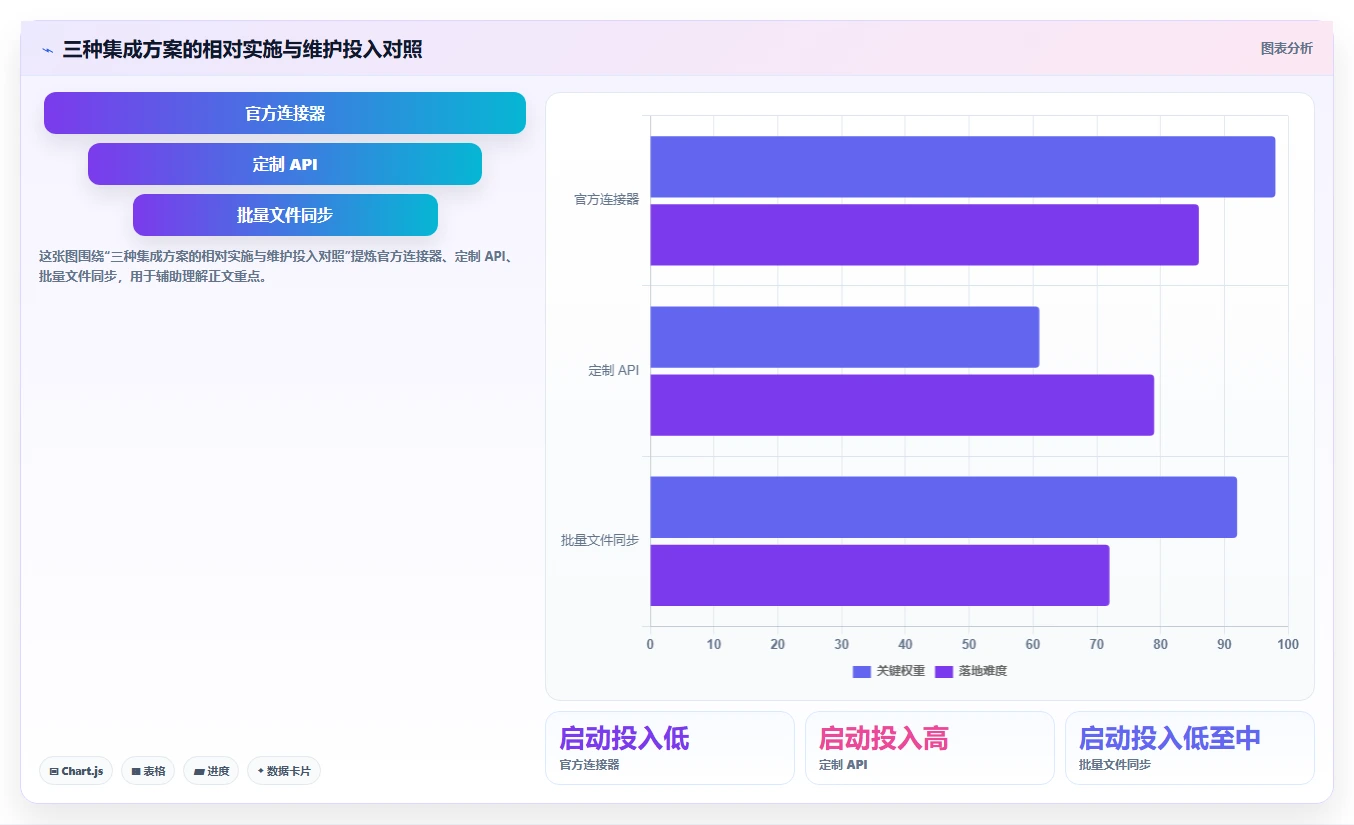Viewport: 1354px width, 825px height.
Task: Click the title 三种集成方案的相对实施与维护投入对照
Action: pos(242,49)
